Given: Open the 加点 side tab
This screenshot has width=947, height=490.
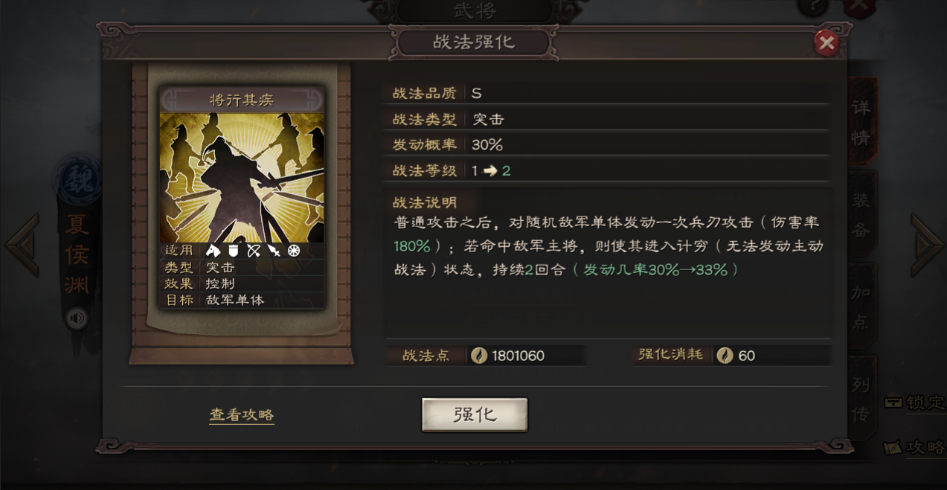Looking at the screenshot, I should [861, 307].
